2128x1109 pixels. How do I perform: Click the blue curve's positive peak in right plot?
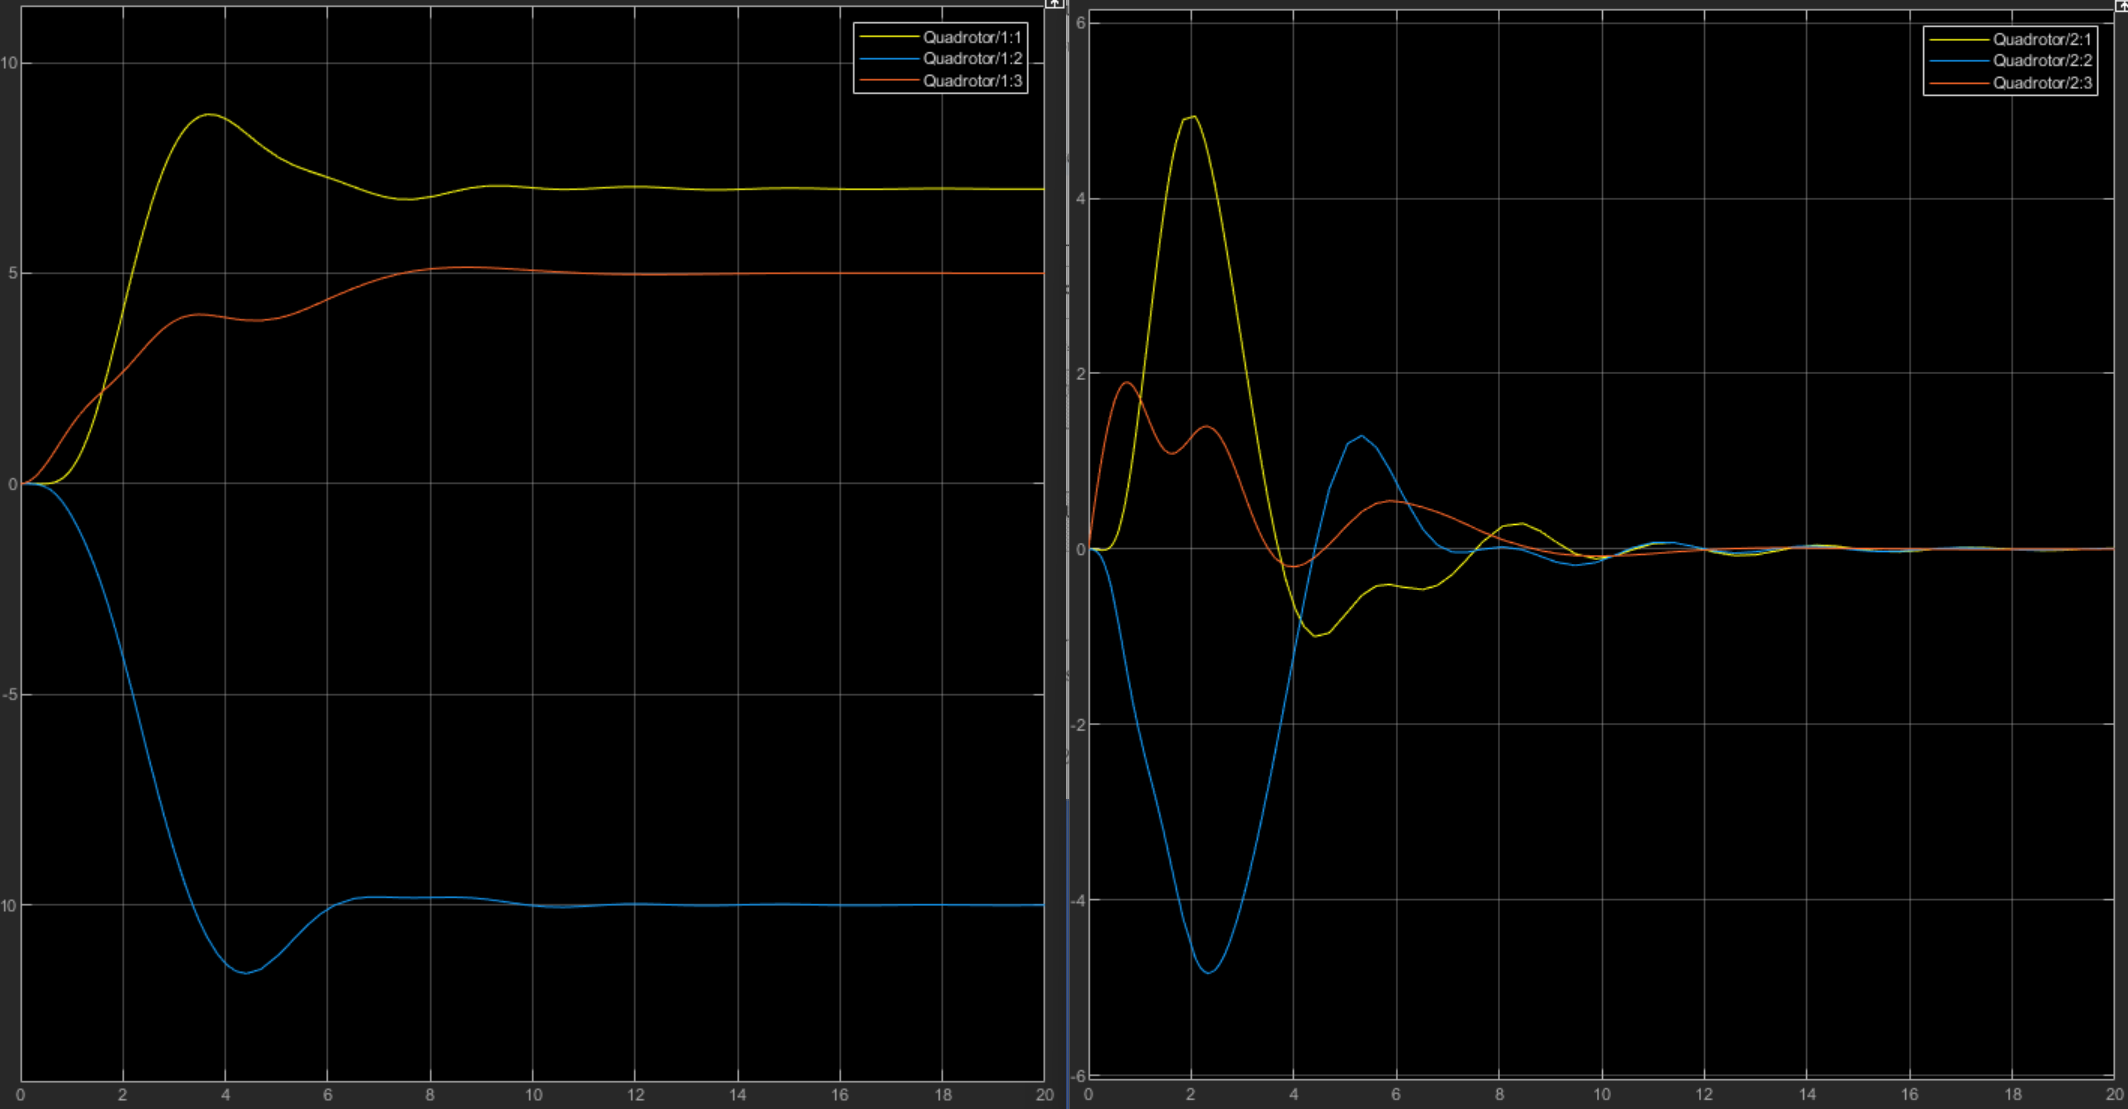point(1362,436)
